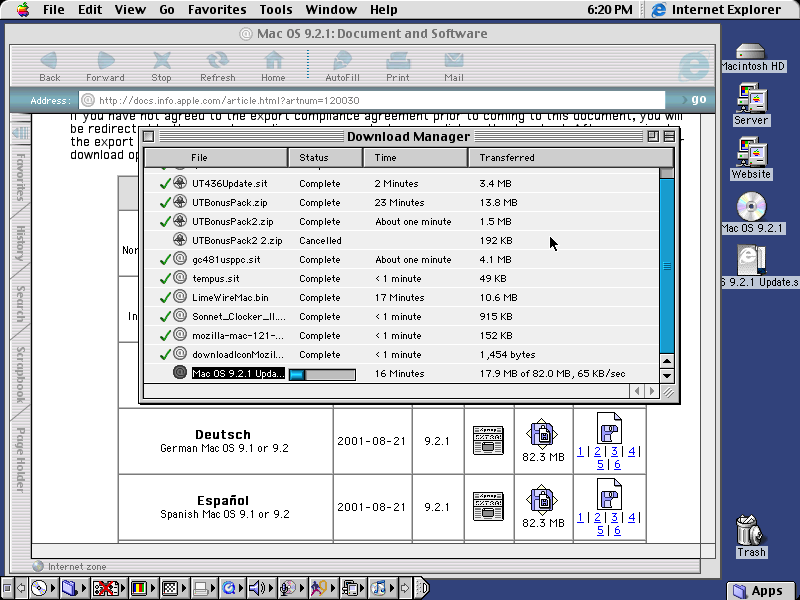Click the Home toolbar icon
The height and width of the screenshot is (600, 800).
274,60
